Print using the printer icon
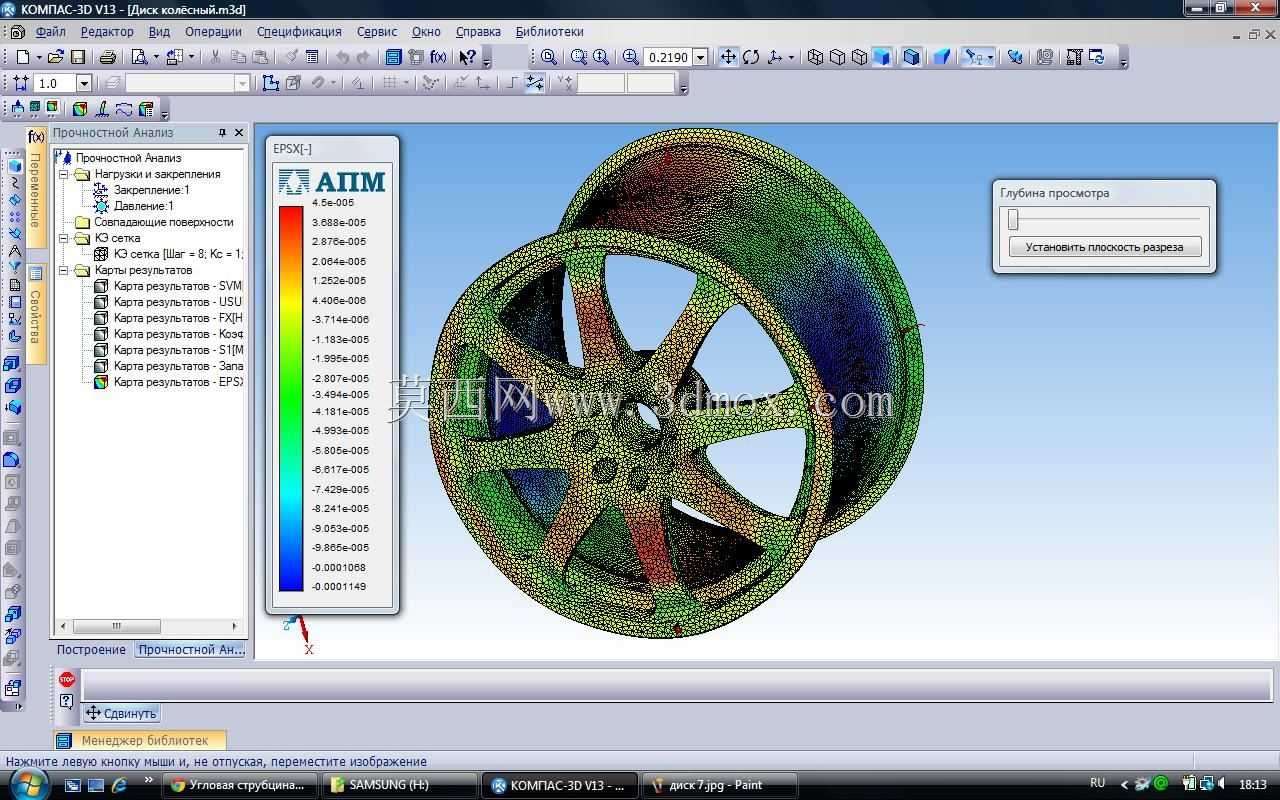This screenshot has width=1280, height=800. [108, 57]
